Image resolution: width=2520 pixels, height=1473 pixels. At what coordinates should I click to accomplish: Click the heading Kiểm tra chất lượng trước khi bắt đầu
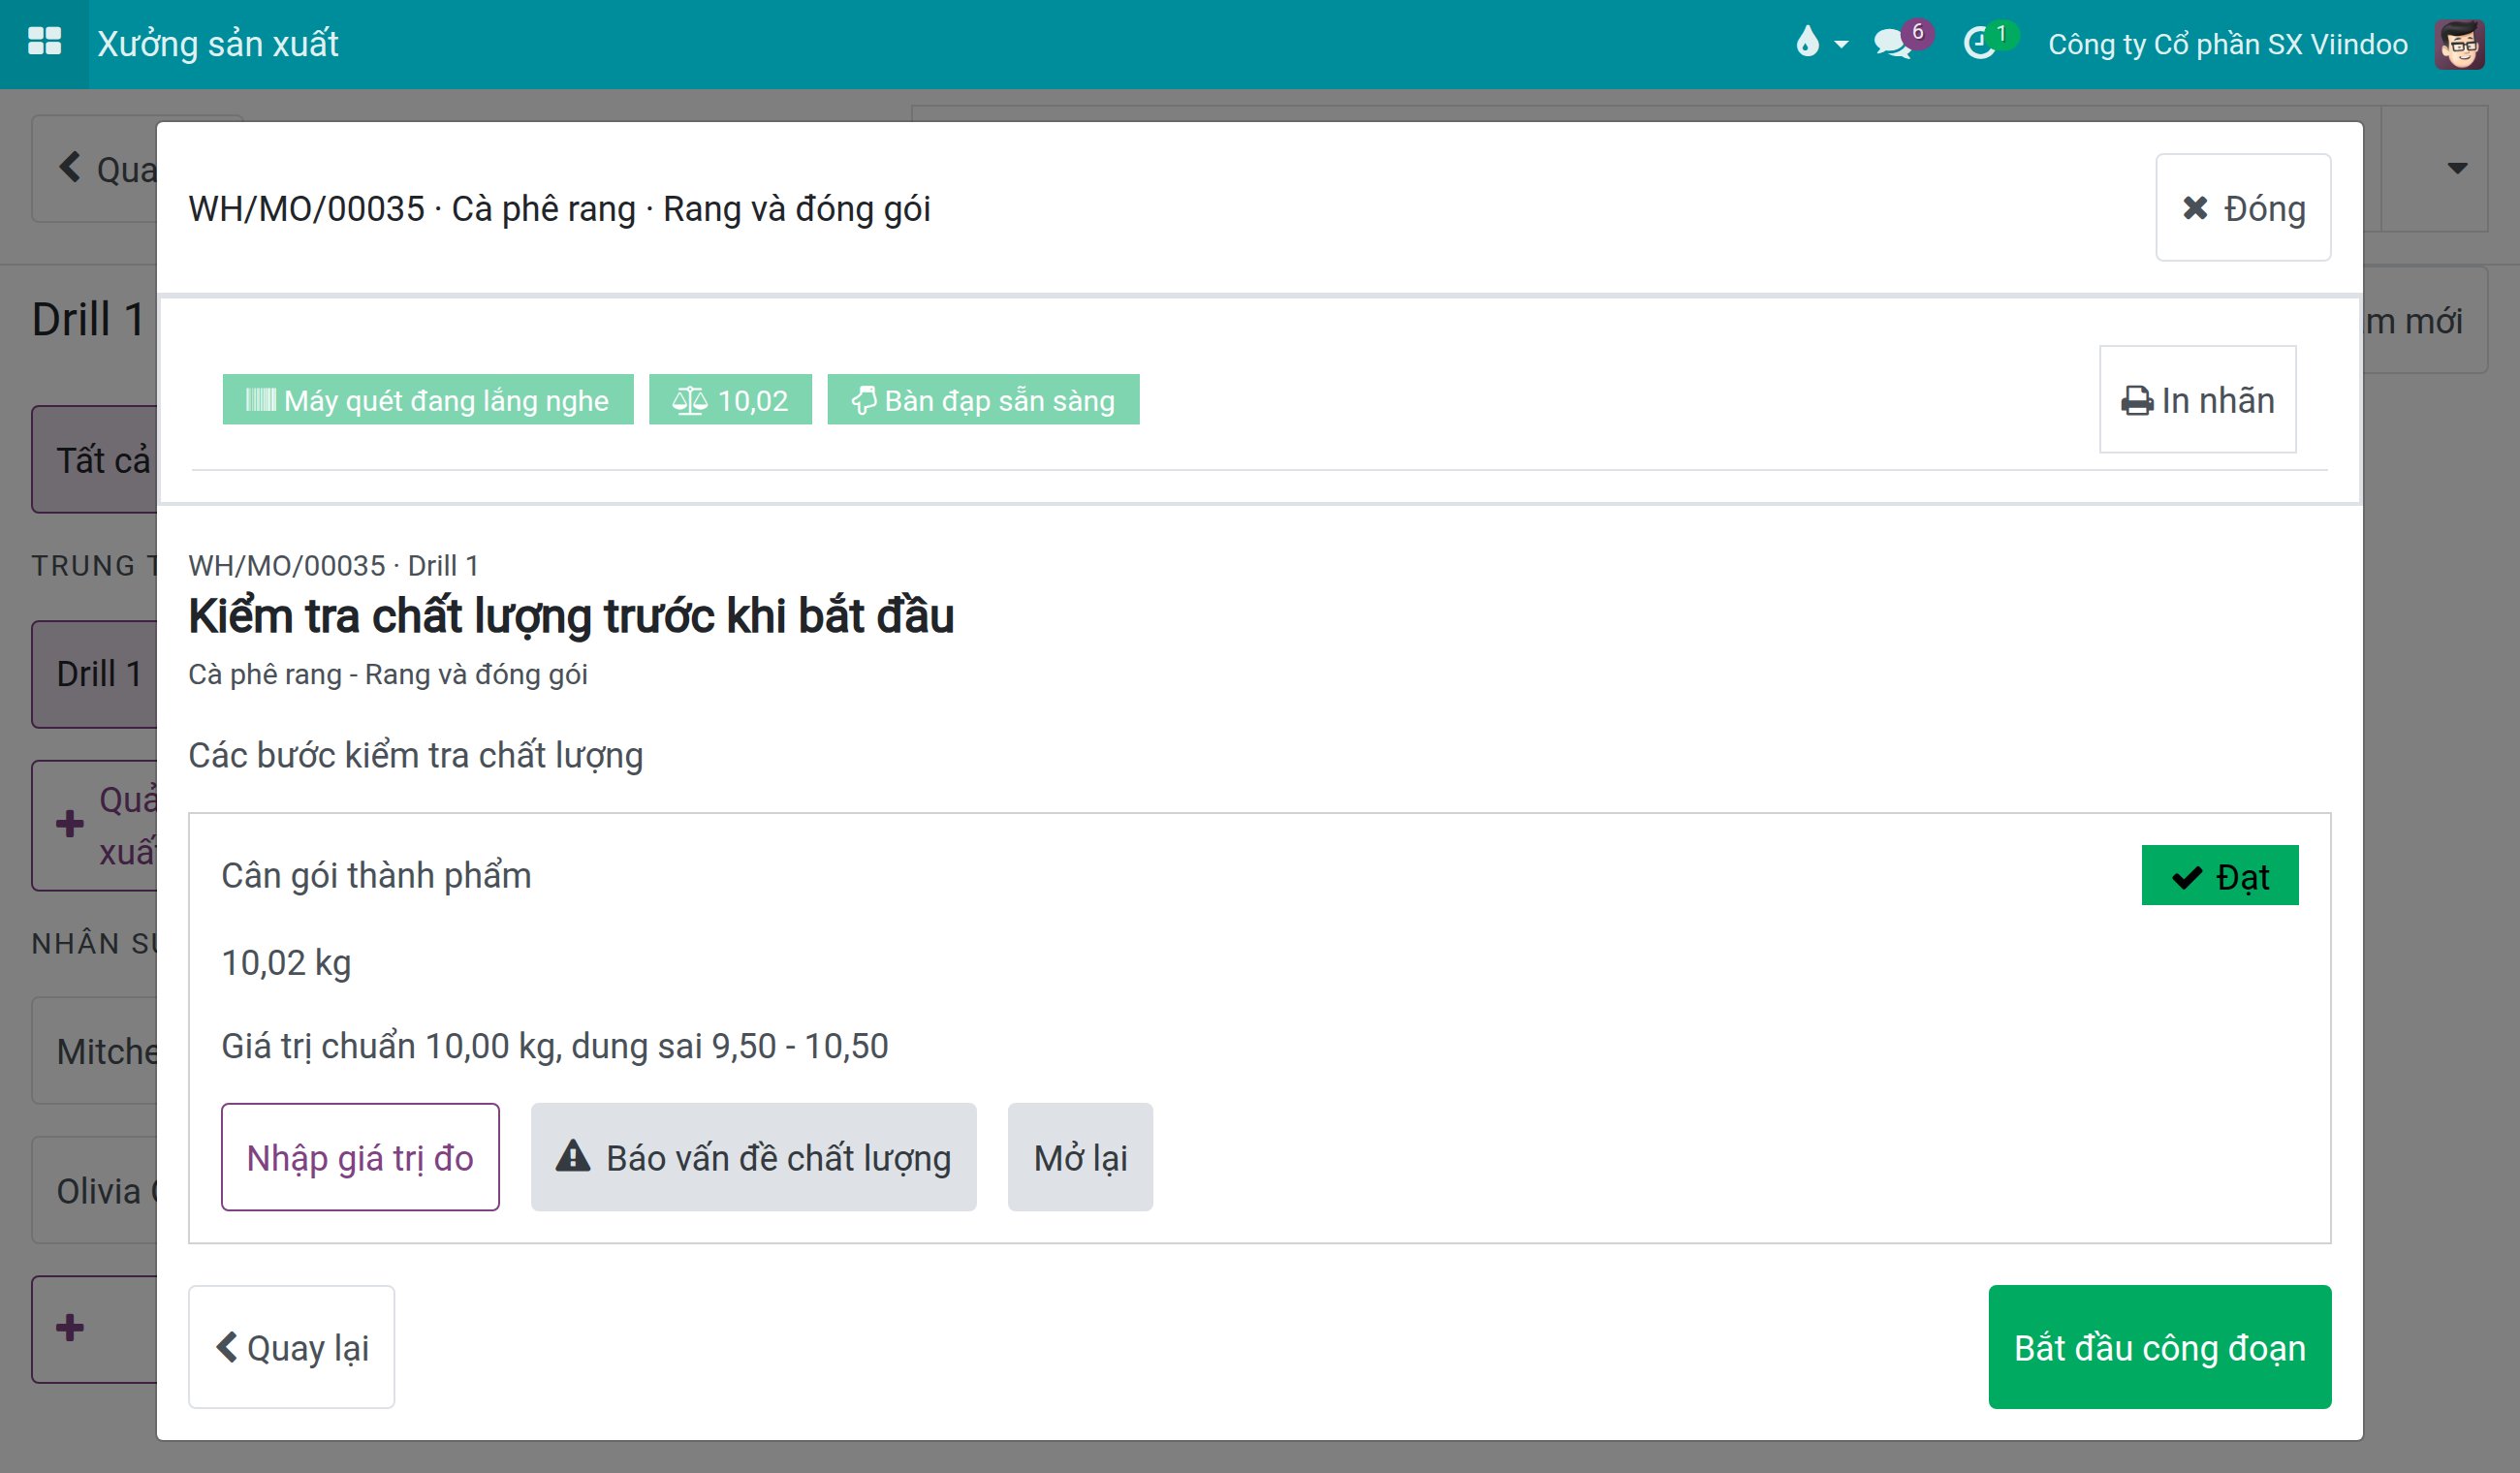point(571,615)
